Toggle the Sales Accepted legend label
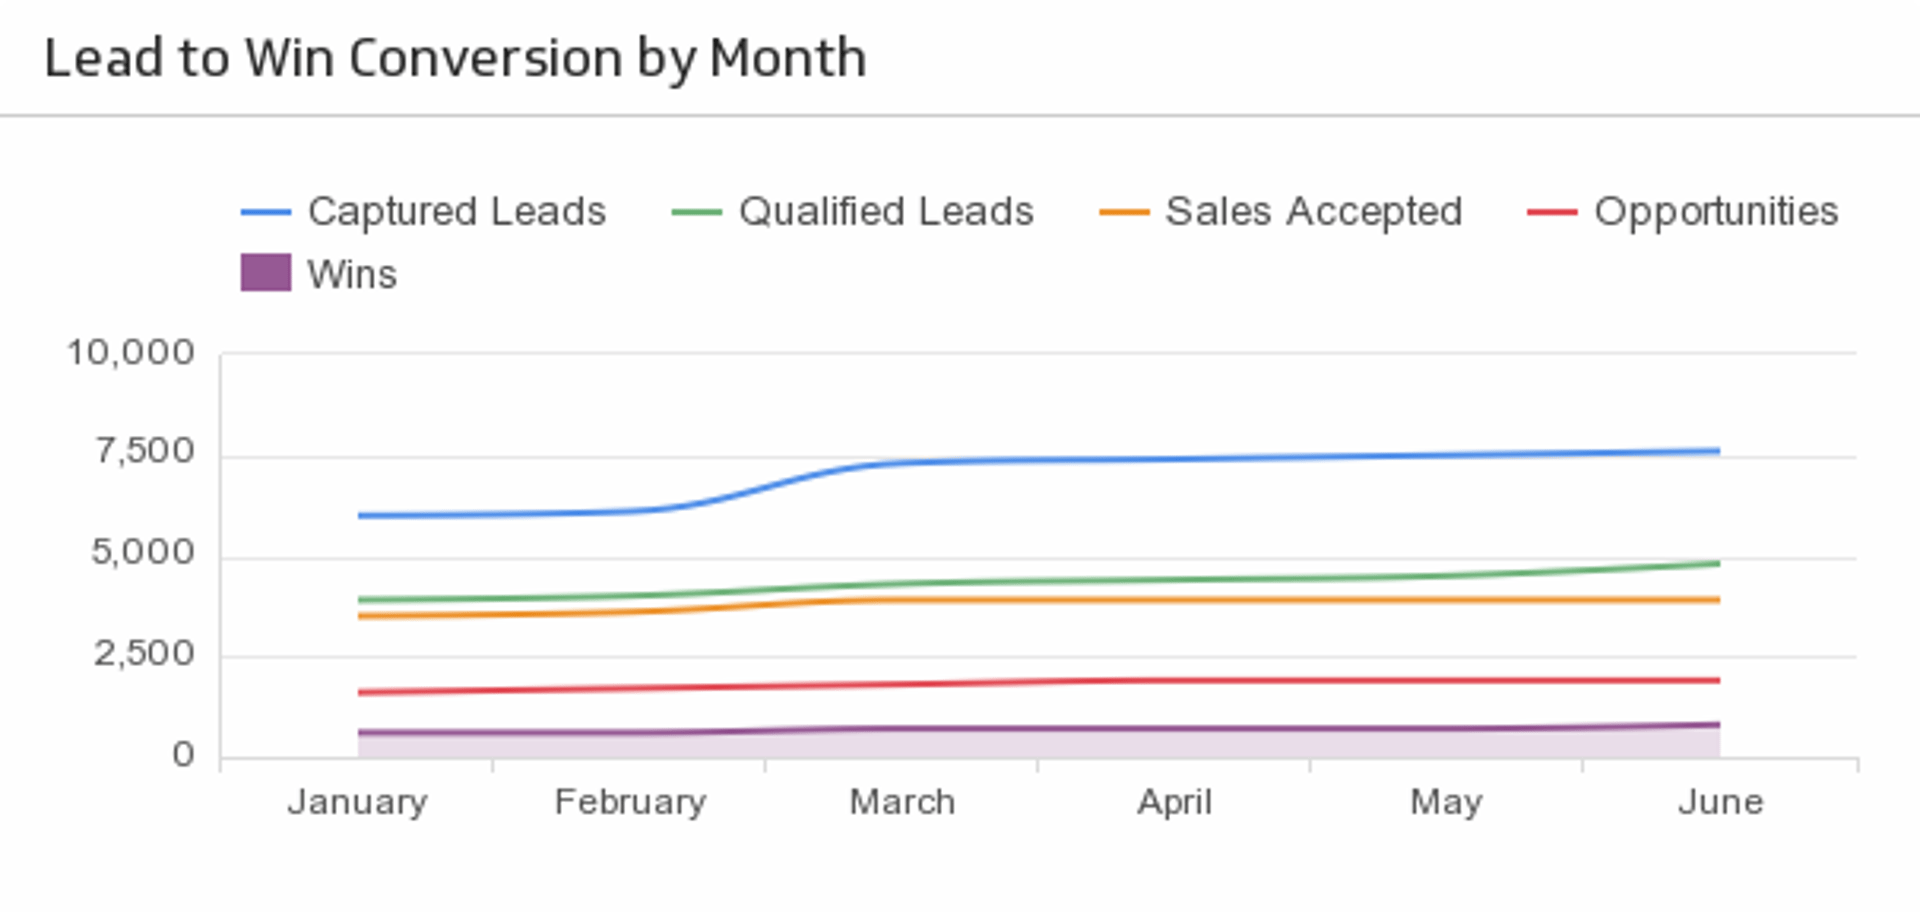Image resolution: width=1920 pixels, height=912 pixels. coord(1314,212)
